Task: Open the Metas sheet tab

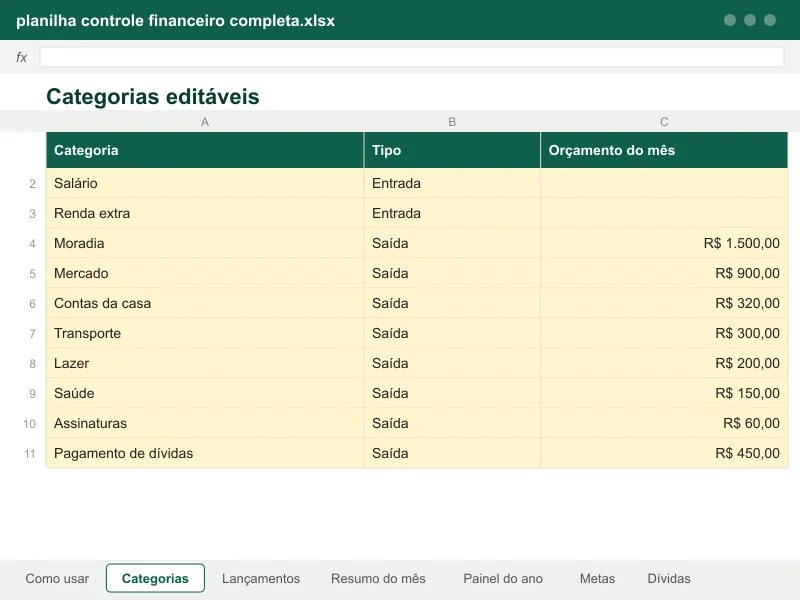Action: 597,578
